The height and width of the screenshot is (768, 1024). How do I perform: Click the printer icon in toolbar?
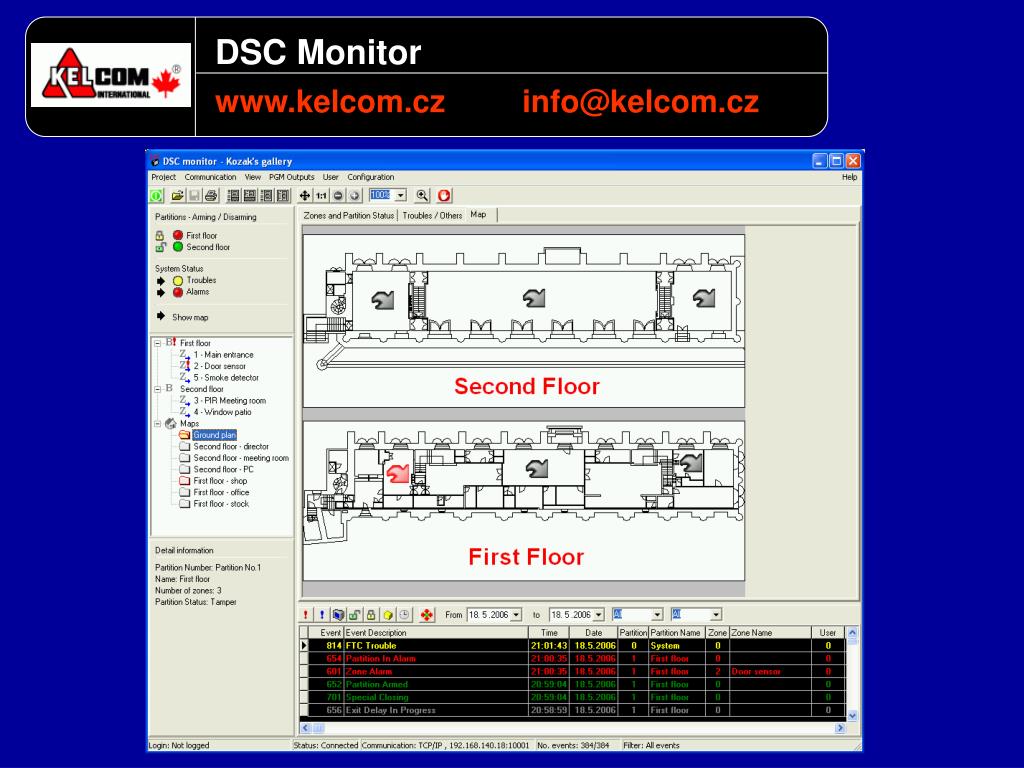pos(210,195)
